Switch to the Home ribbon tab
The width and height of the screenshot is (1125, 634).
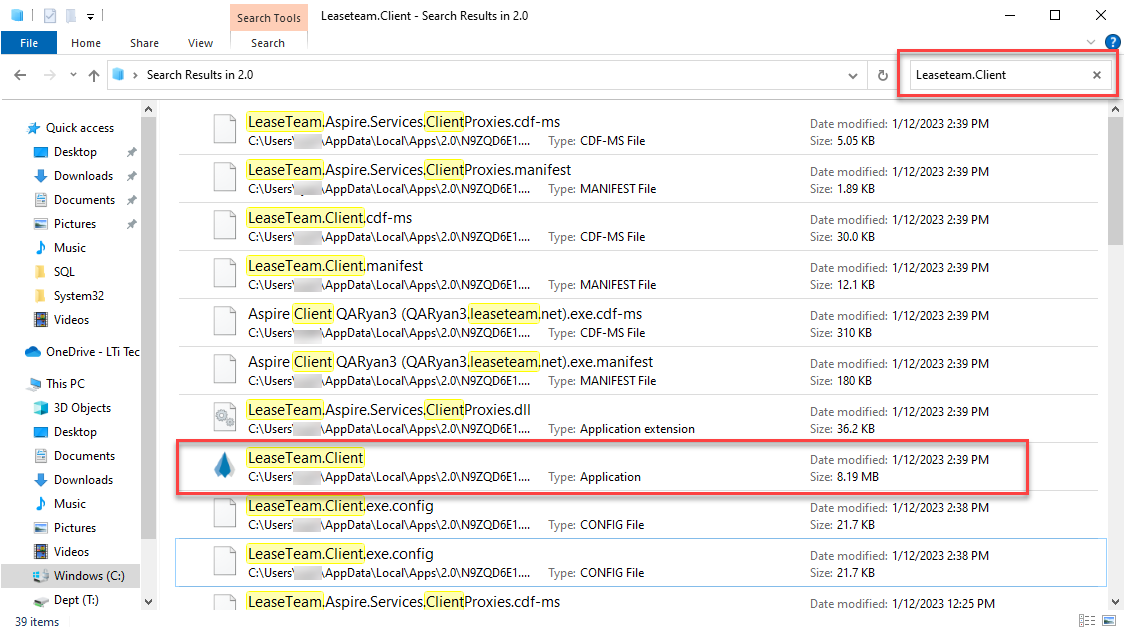click(x=86, y=43)
